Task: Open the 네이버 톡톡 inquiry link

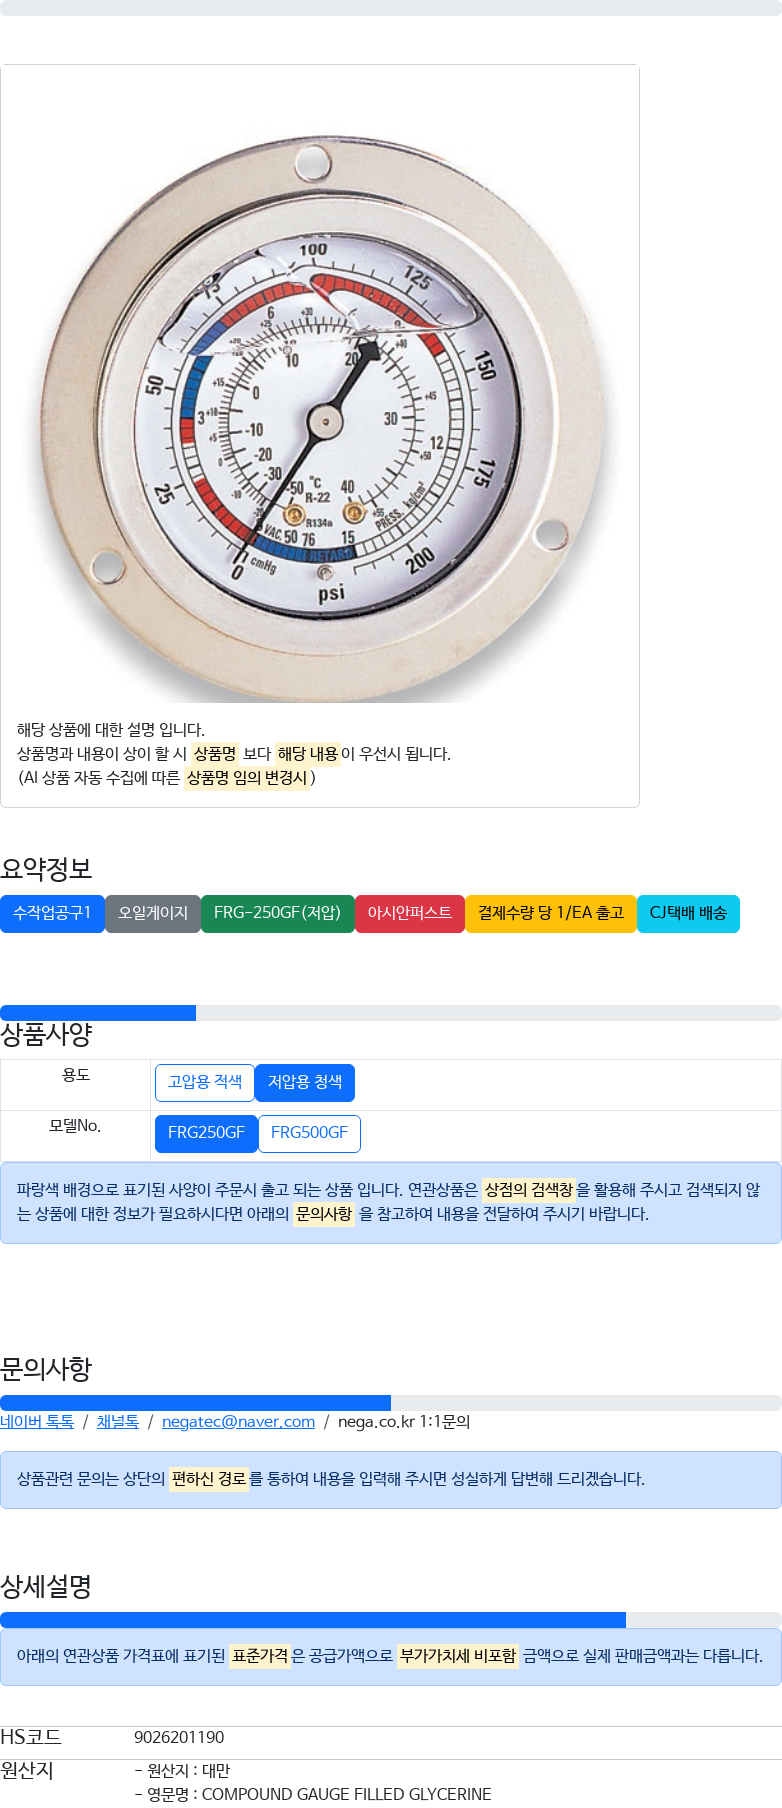Action: [x=37, y=1422]
